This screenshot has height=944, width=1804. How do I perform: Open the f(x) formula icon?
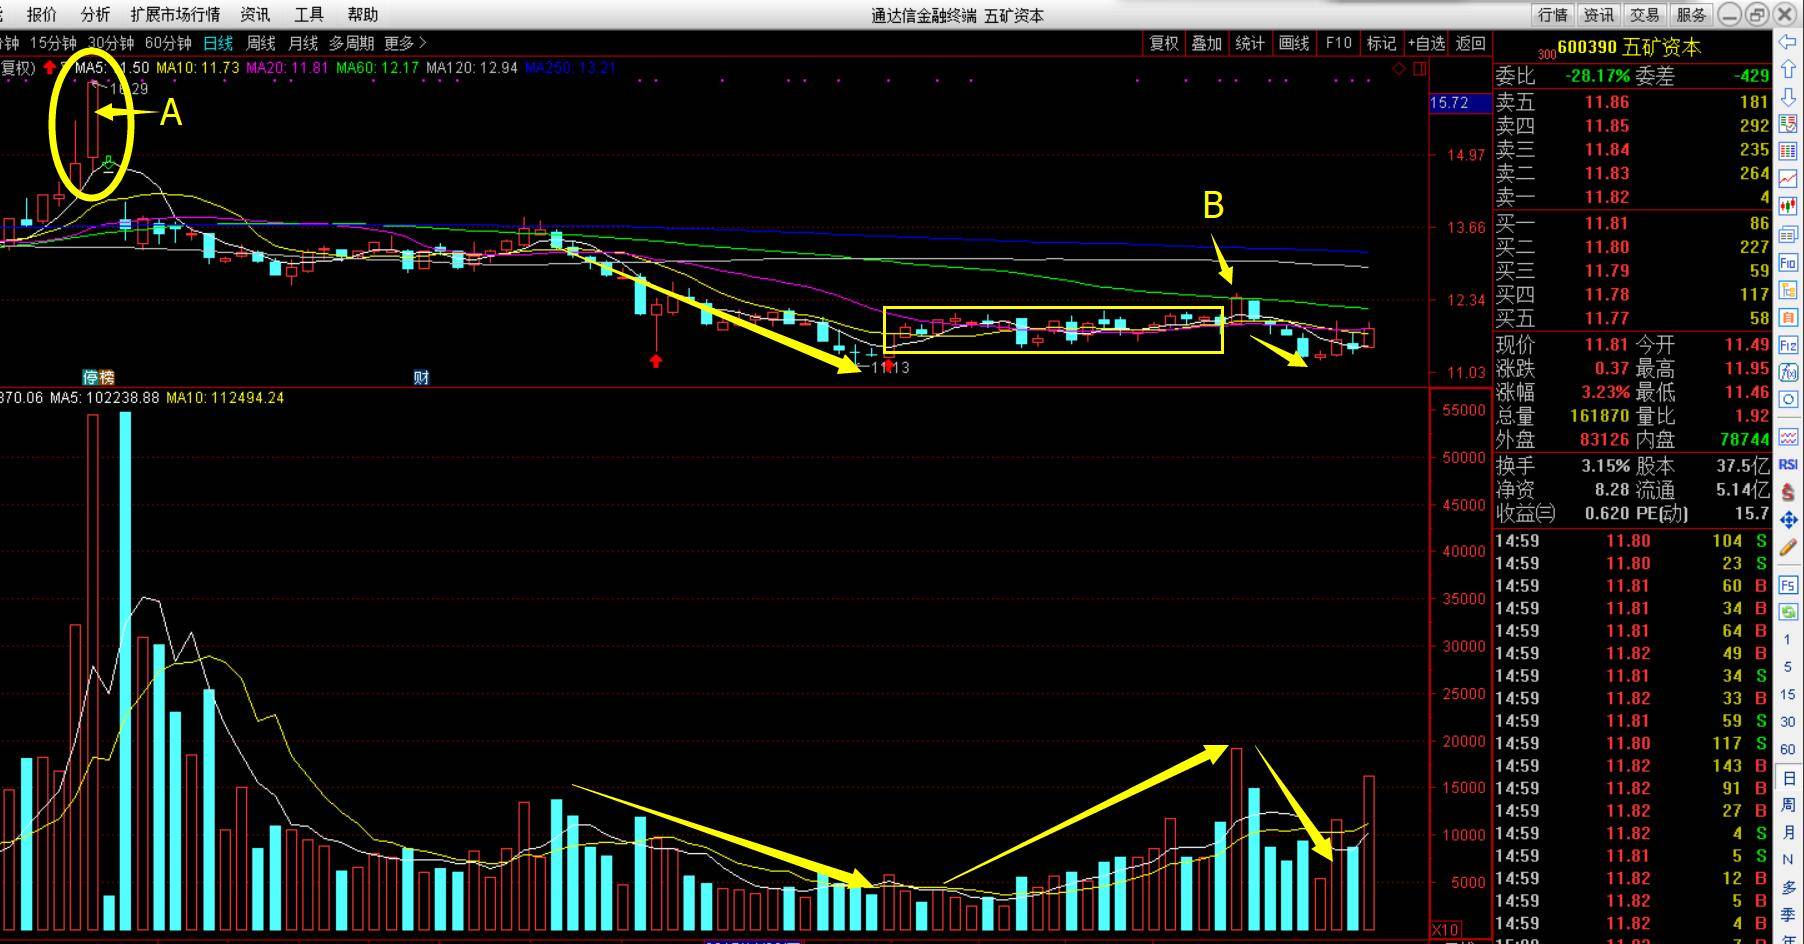(1787, 372)
